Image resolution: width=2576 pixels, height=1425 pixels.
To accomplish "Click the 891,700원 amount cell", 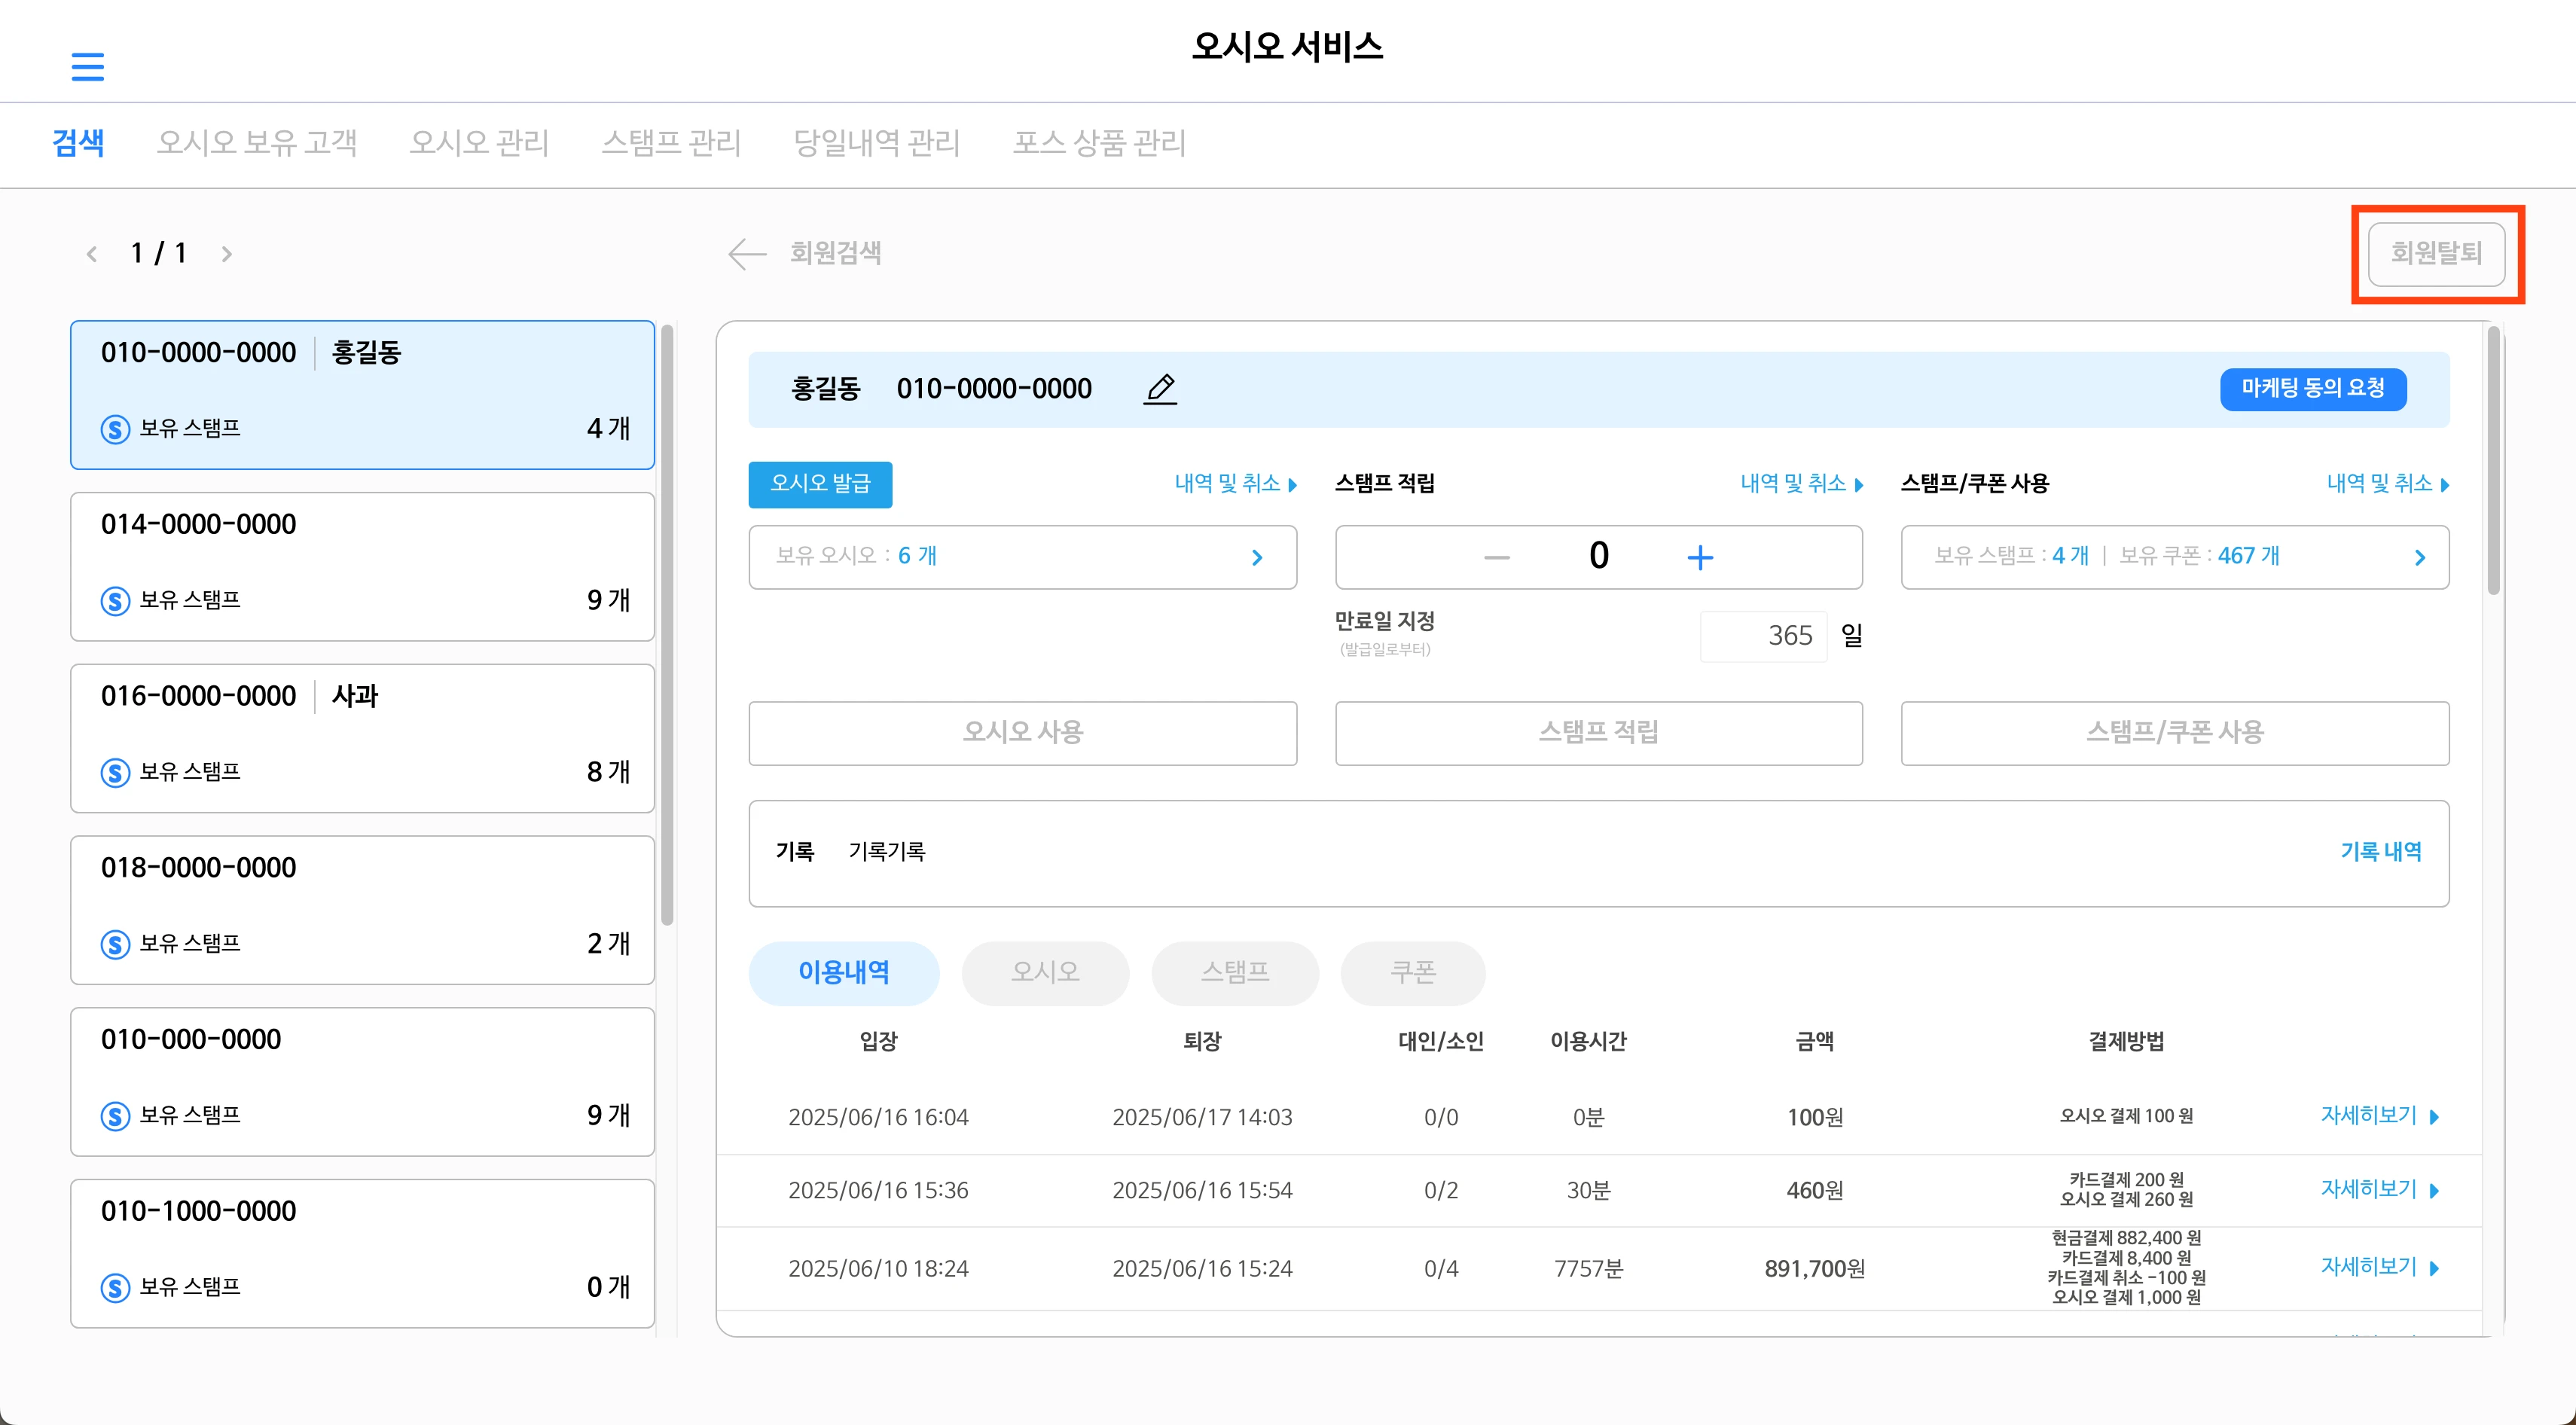I will pos(1814,1269).
